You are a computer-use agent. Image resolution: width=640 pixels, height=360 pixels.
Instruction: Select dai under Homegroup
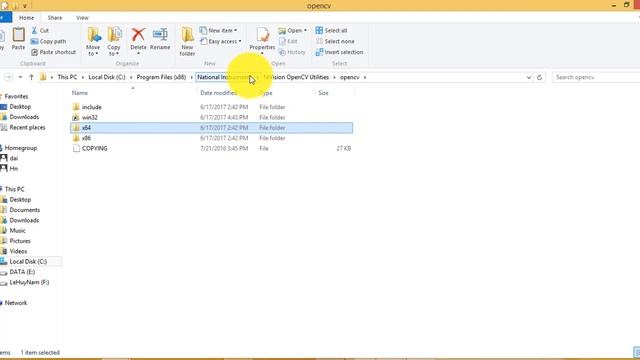(13, 158)
